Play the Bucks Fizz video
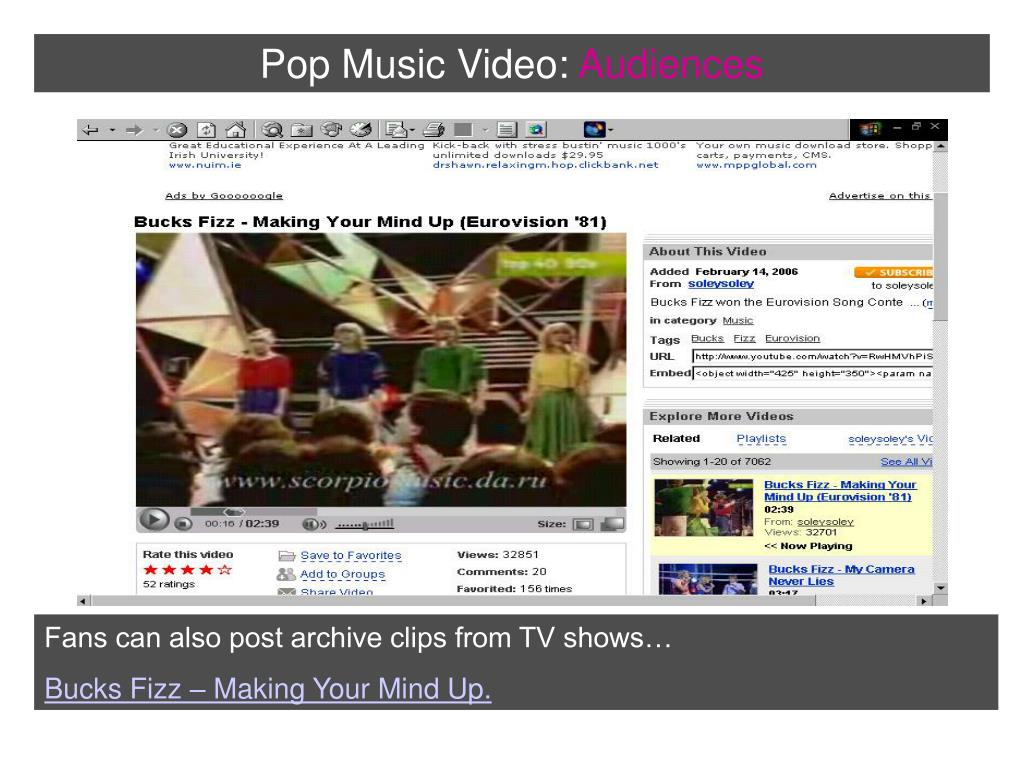The image size is (1024, 768). [153, 520]
